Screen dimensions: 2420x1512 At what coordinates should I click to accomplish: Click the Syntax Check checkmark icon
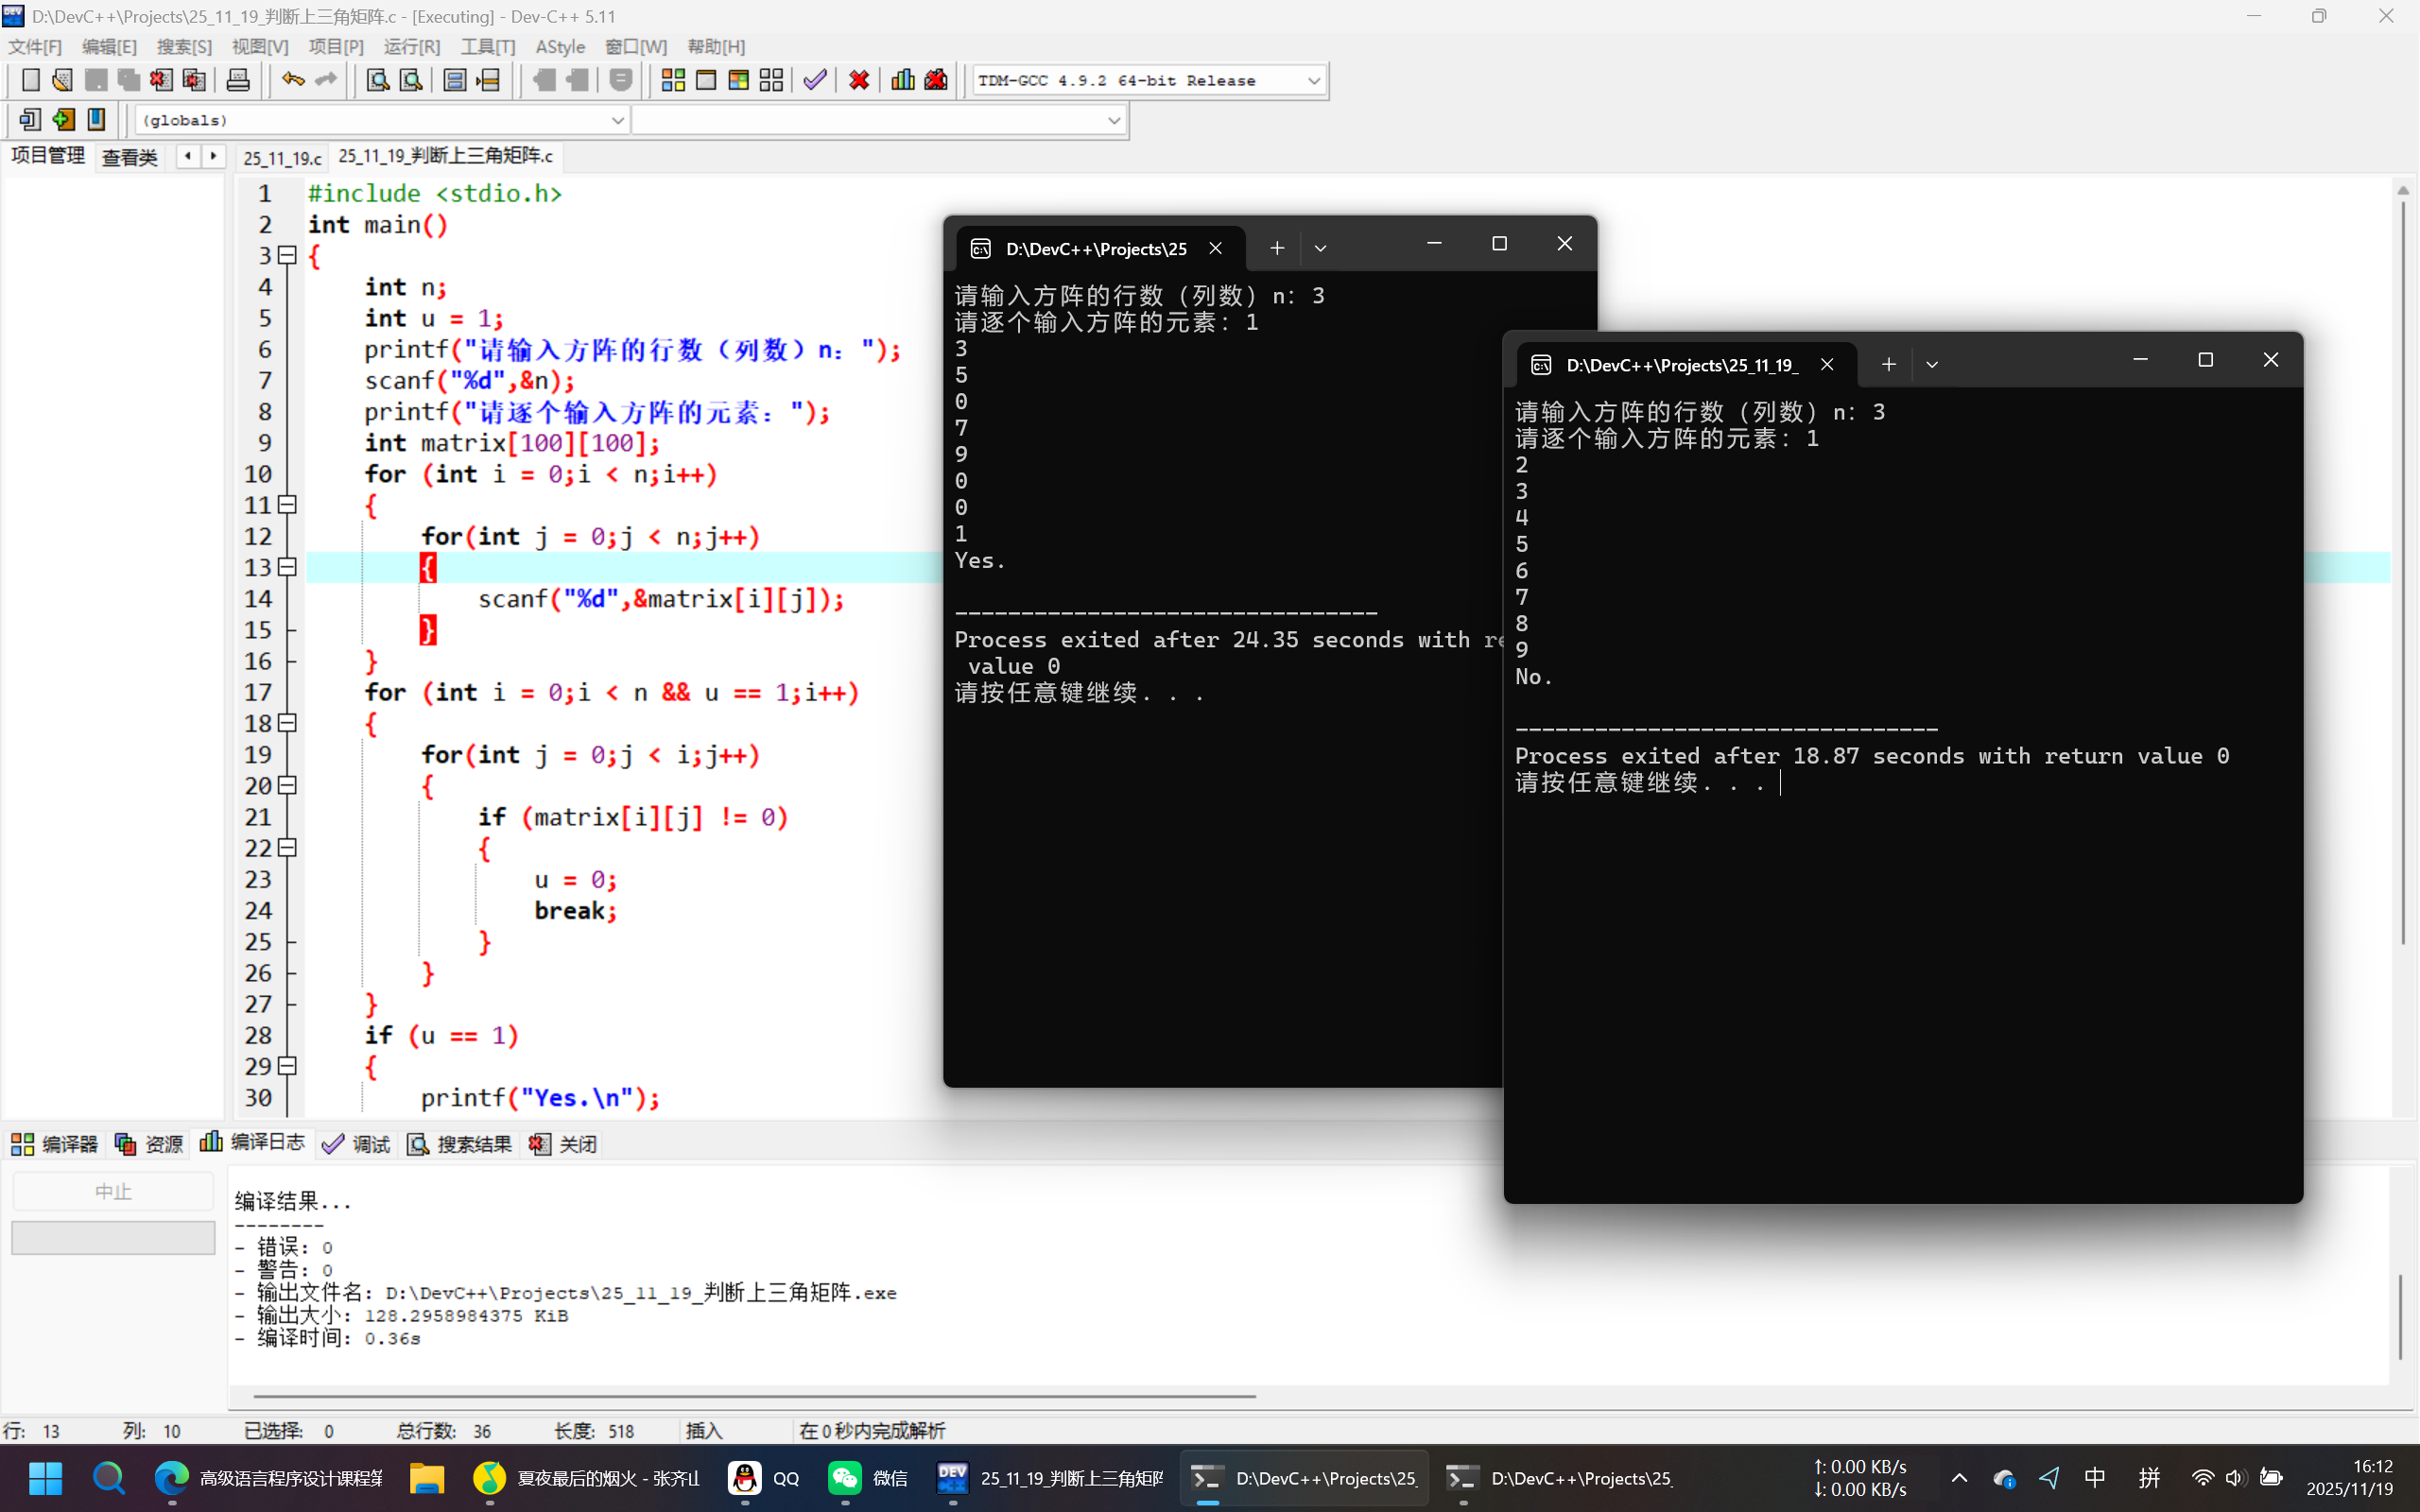click(x=815, y=80)
